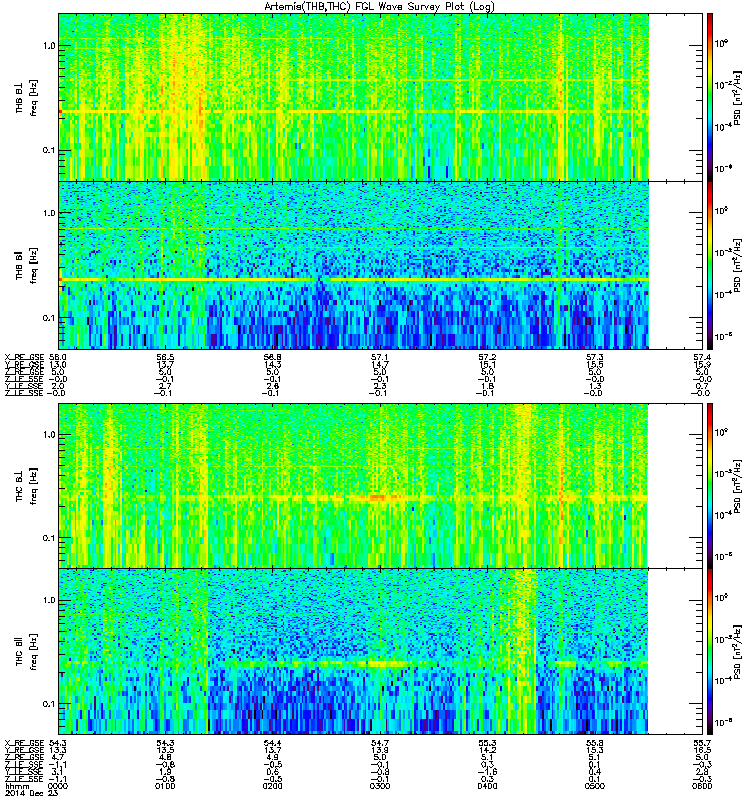Image resolution: width=750 pixels, height=800 pixels.
Task: Click the X_RE_GSE row label under THB panels
Action: [x=24, y=358]
